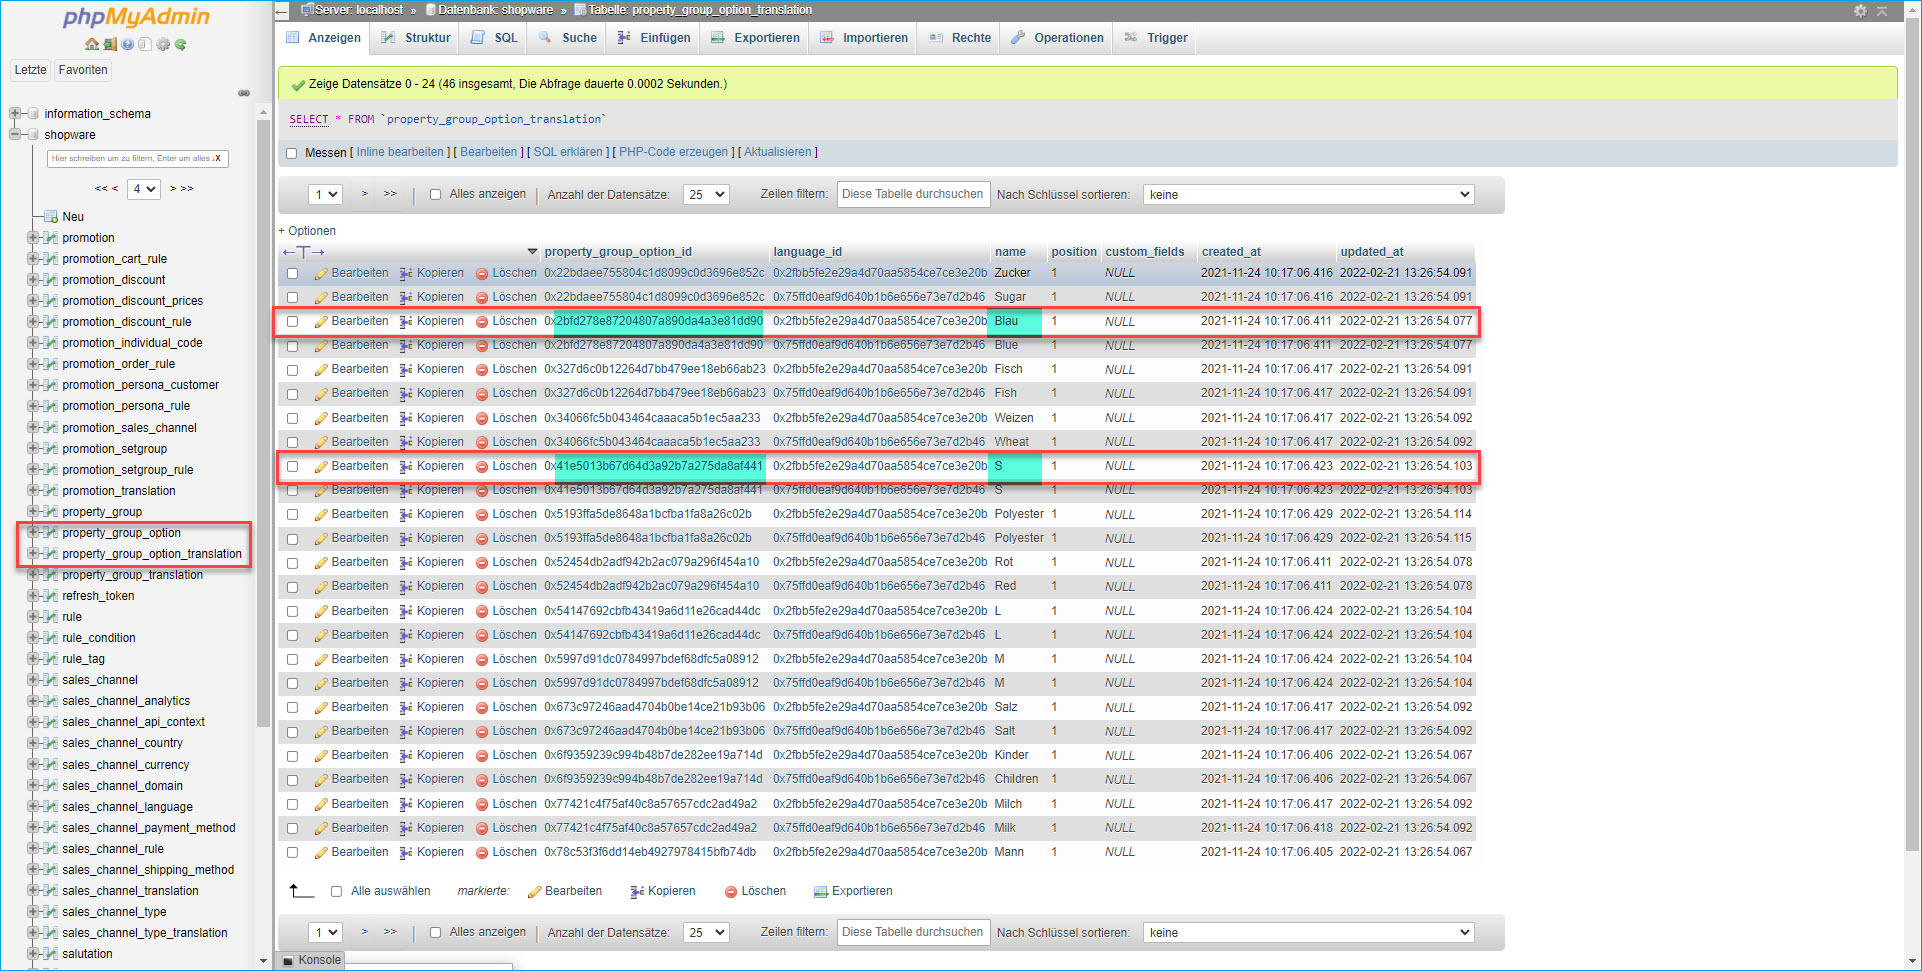Open phpMyAdmin documentation help icon

coord(128,44)
